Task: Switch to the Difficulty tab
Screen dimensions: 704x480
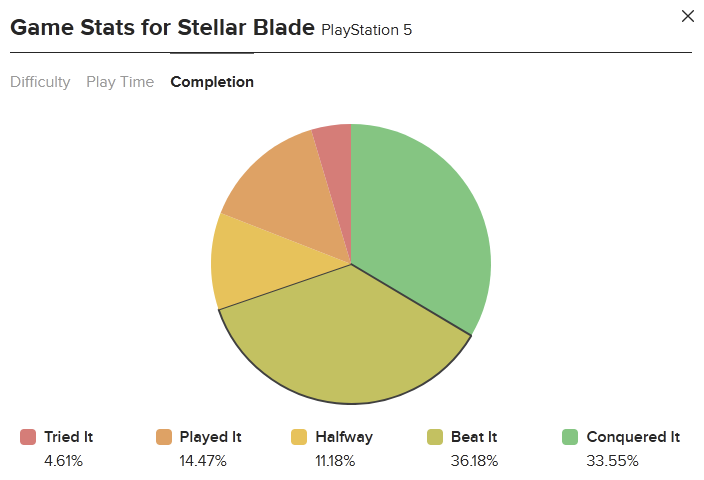Action: pyautogui.click(x=40, y=82)
